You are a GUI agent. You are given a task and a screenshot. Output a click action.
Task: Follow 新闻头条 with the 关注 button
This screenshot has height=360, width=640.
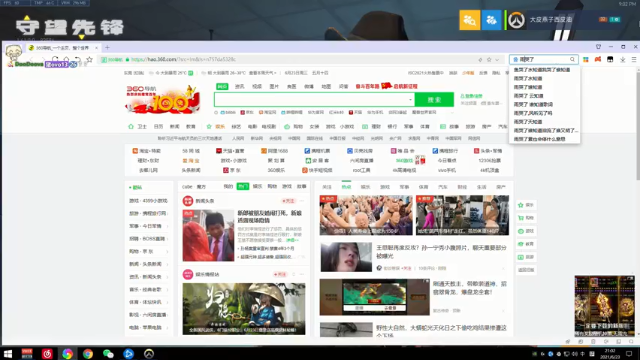(x=288, y=201)
